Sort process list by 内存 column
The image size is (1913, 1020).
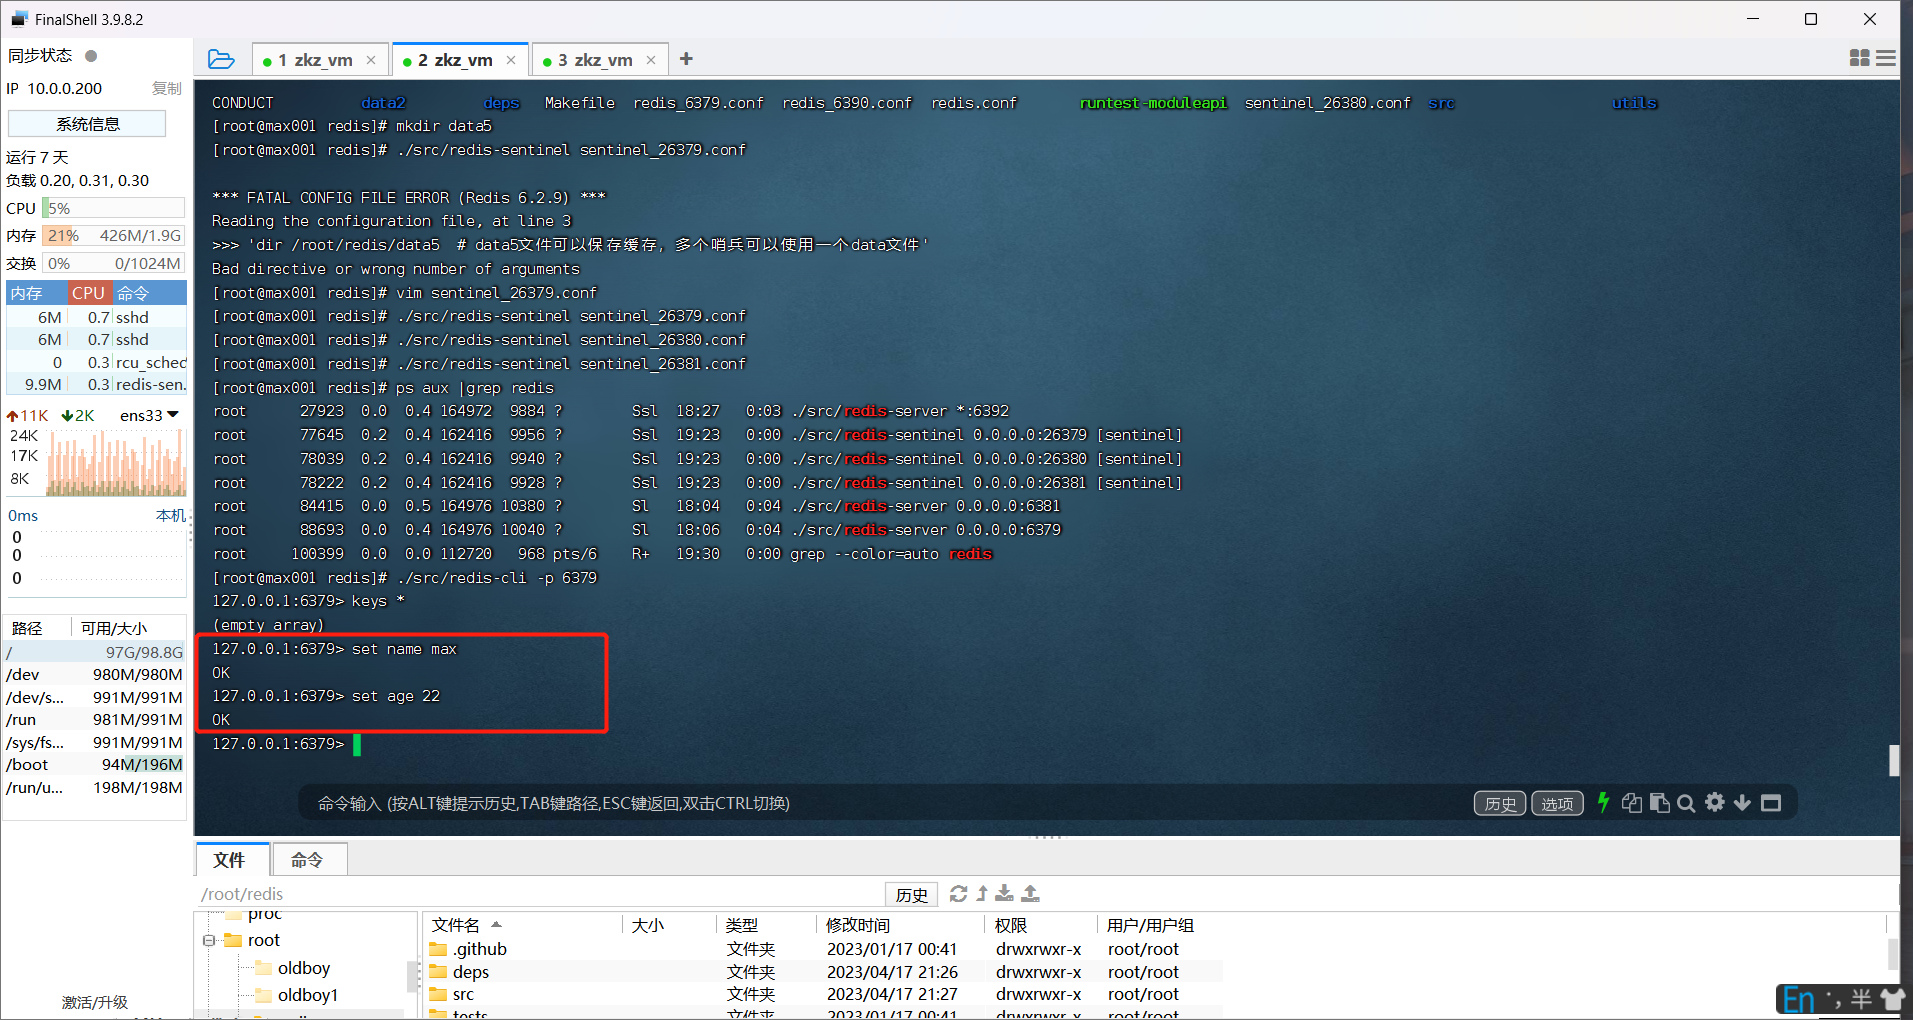pos(36,293)
